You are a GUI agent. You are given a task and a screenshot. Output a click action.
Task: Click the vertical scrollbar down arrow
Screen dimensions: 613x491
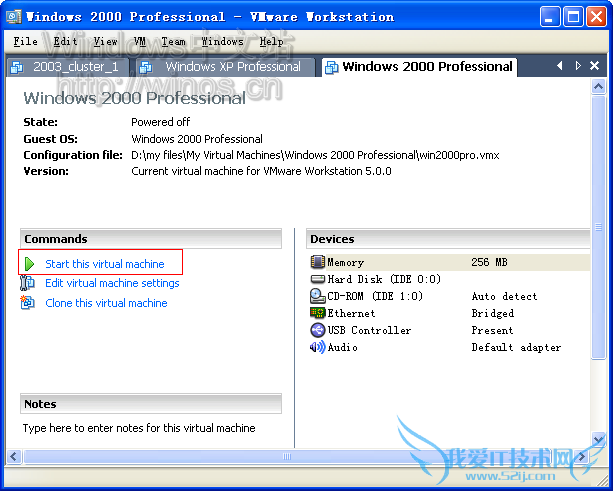coord(599,439)
